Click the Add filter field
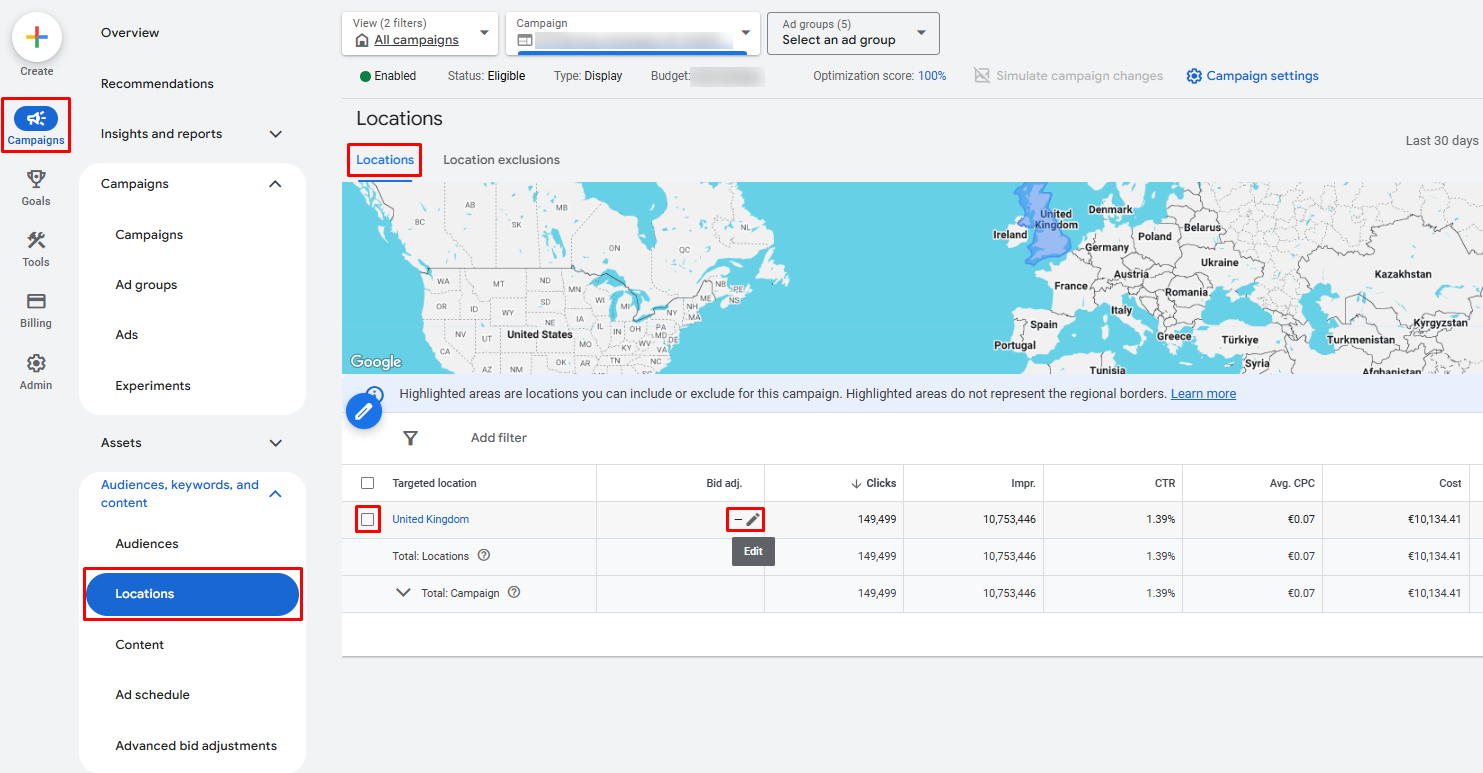Screen dimensions: 1483x773 tap(499, 438)
